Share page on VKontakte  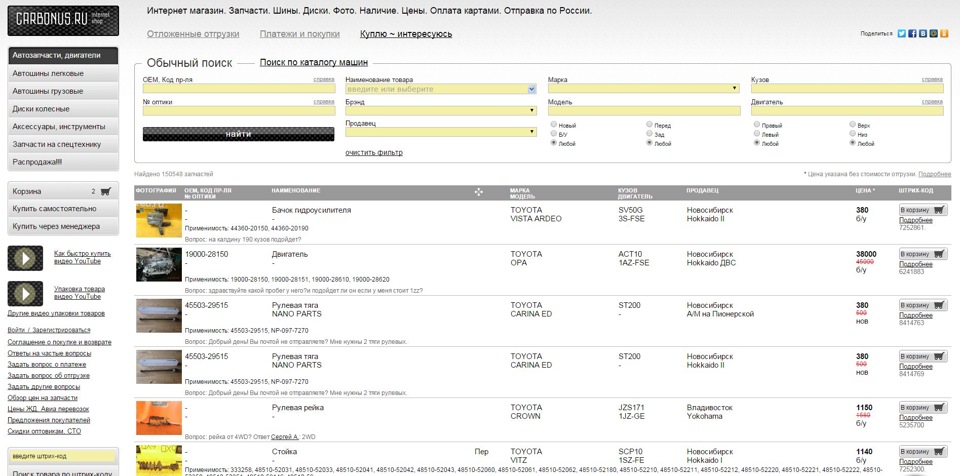coord(923,34)
